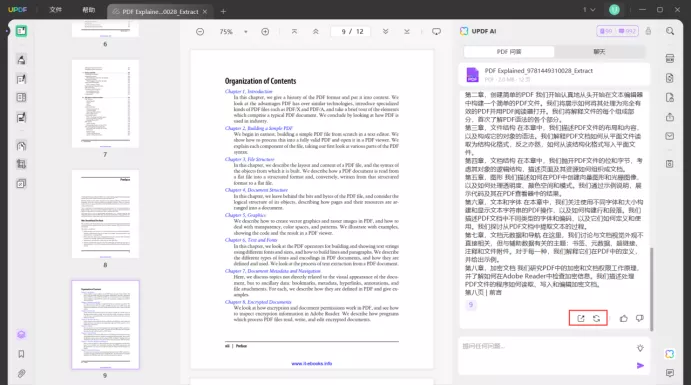Open the Chapter 5, Graphics link
The width and height of the screenshot is (691, 386).
[245, 215]
